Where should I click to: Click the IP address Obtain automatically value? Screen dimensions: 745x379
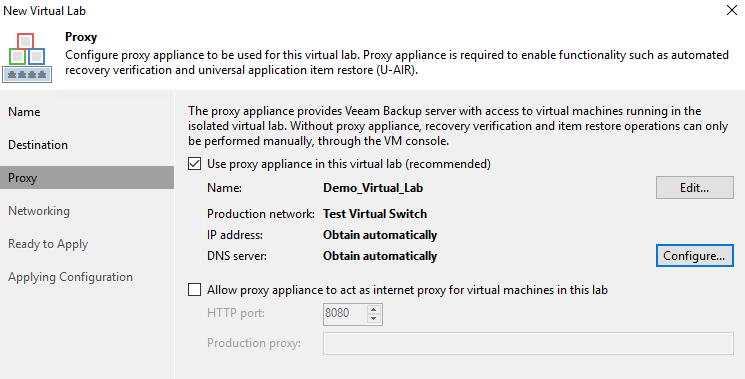(x=380, y=235)
